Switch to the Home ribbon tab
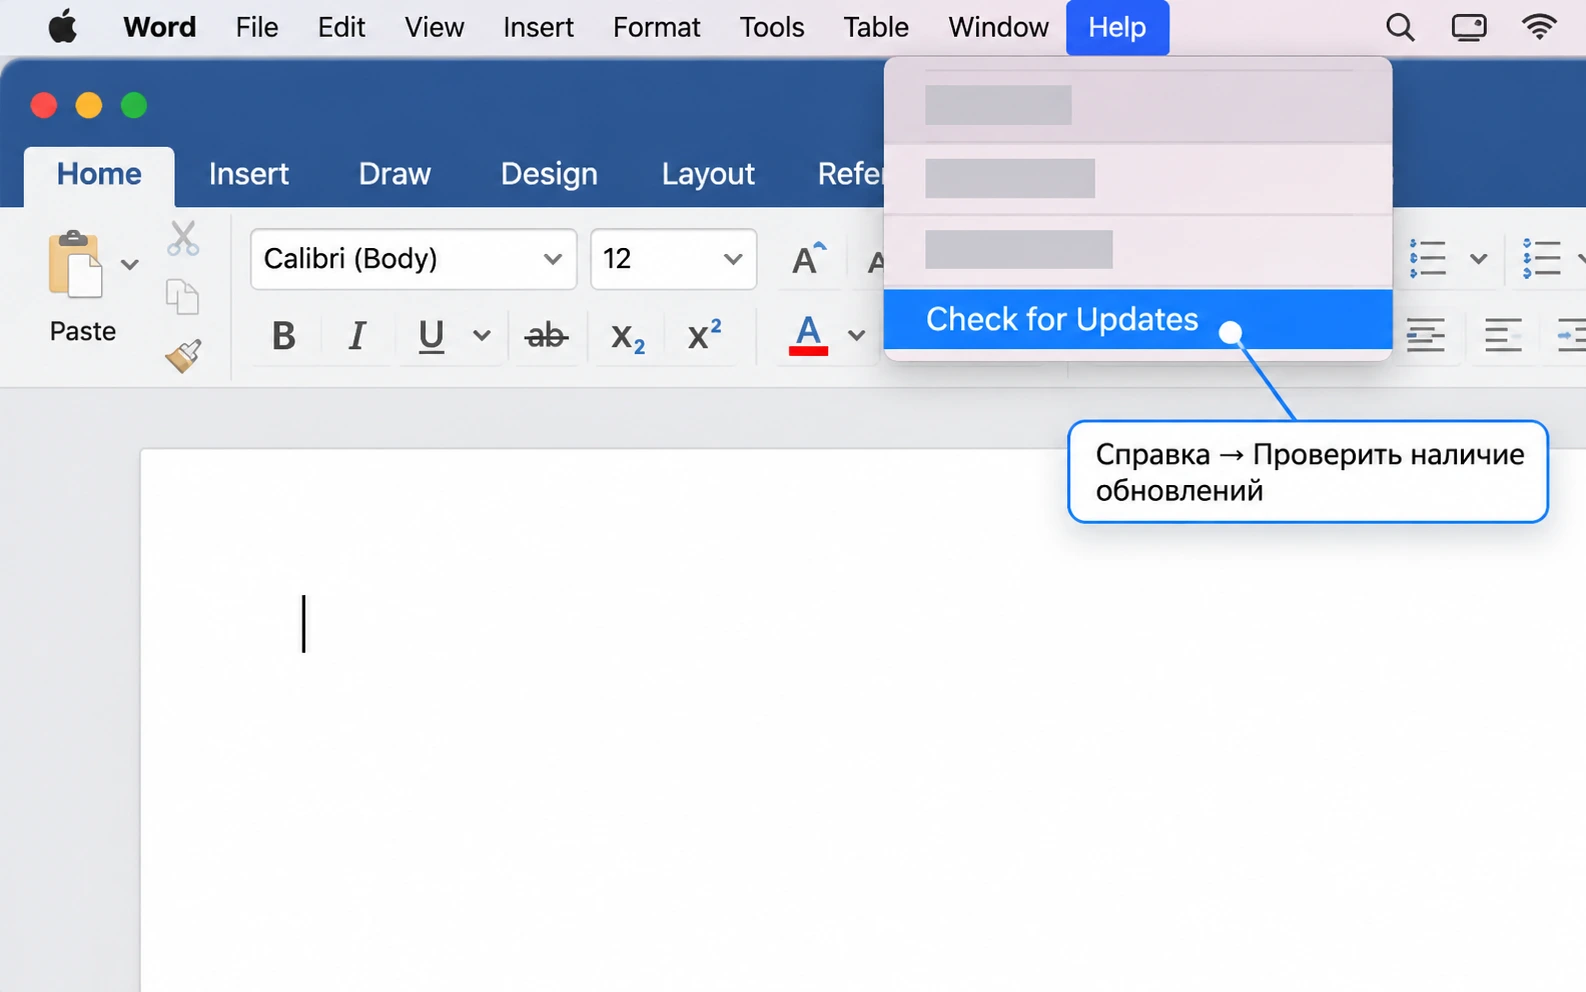1586x992 pixels. tap(99, 174)
